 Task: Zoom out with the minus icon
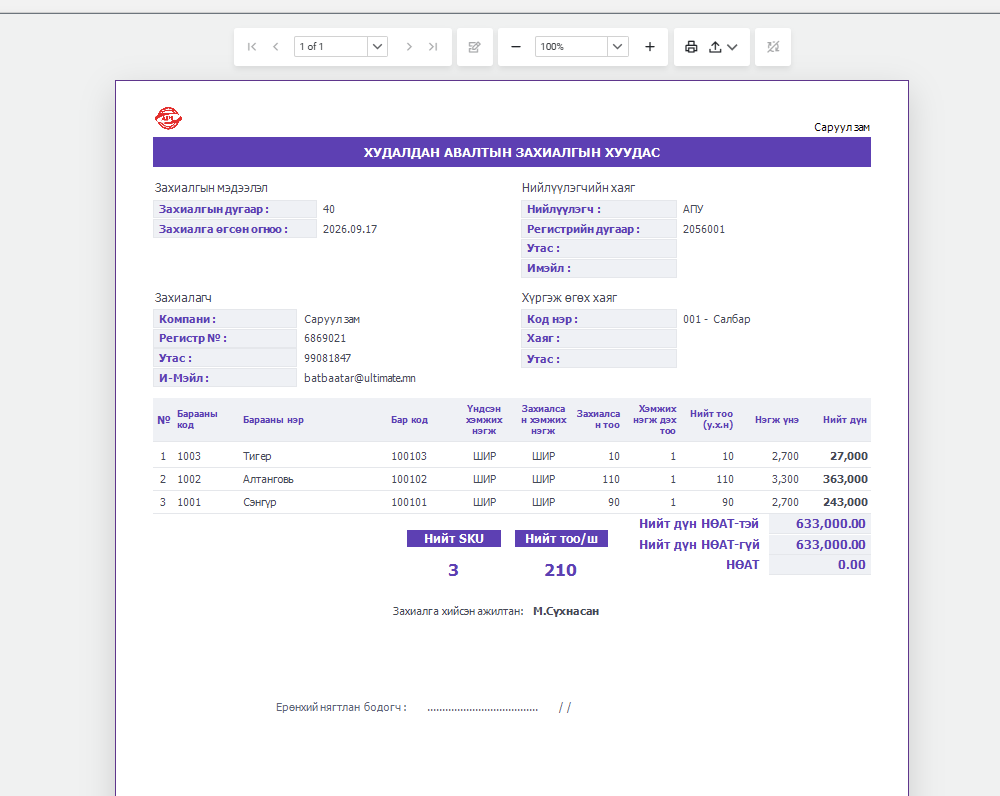pos(516,47)
